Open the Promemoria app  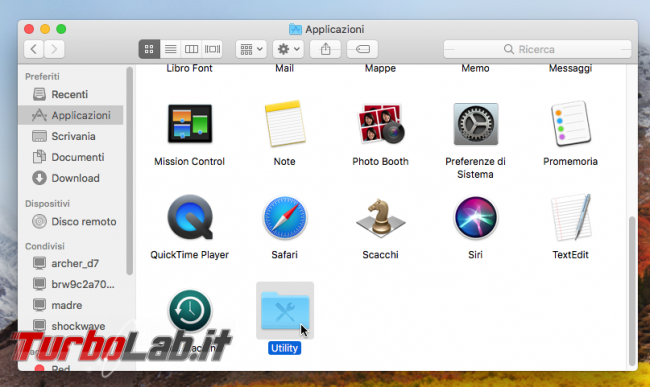(x=570, y=123)
